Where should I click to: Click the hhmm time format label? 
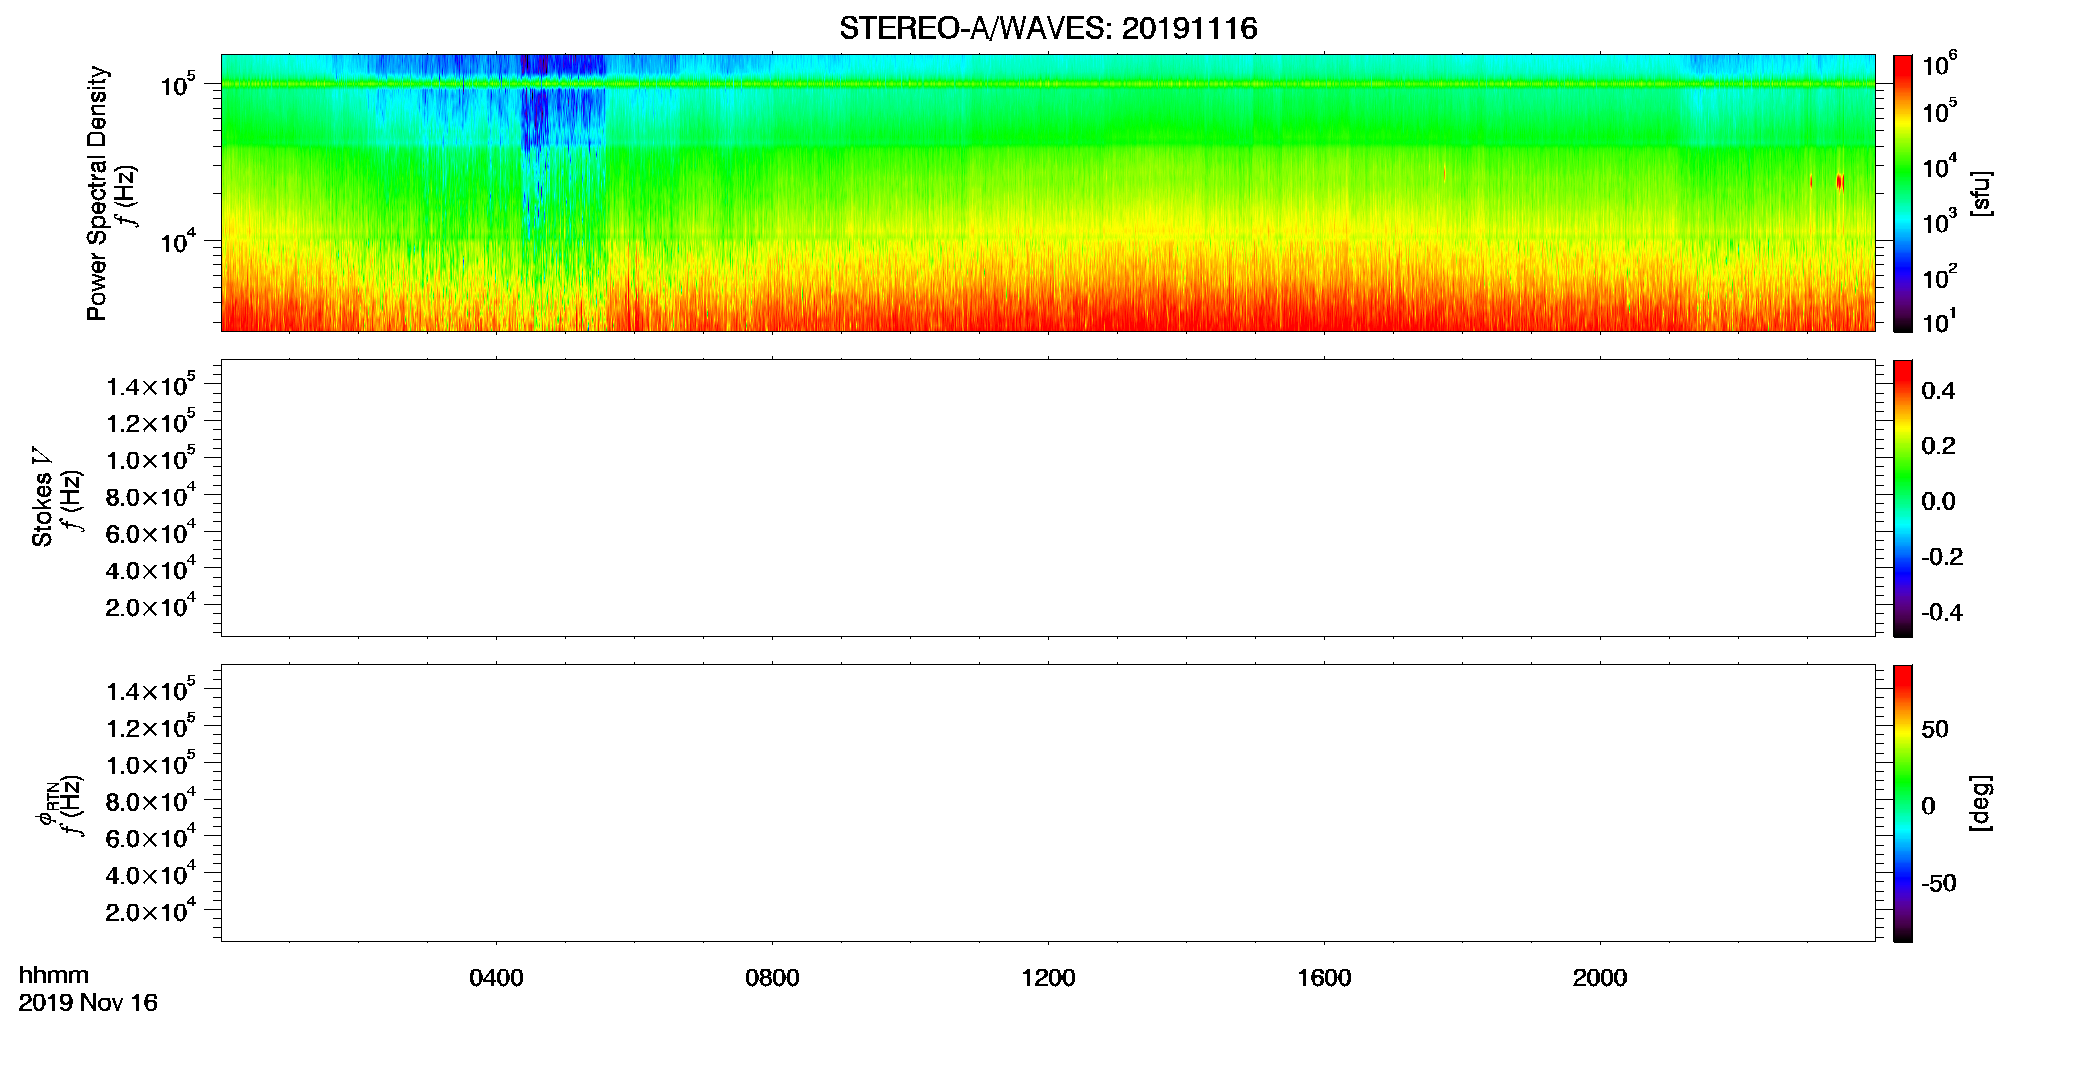(x=54, y=975)
